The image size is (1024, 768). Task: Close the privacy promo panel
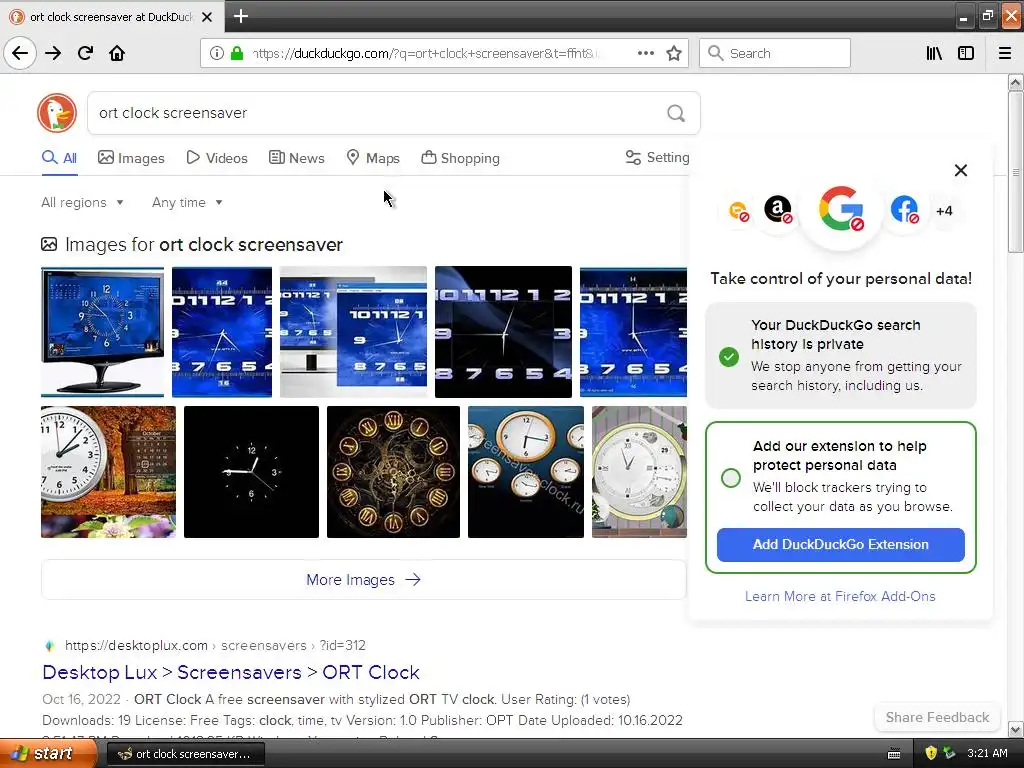pyautogui.click(x=961, y=170)
